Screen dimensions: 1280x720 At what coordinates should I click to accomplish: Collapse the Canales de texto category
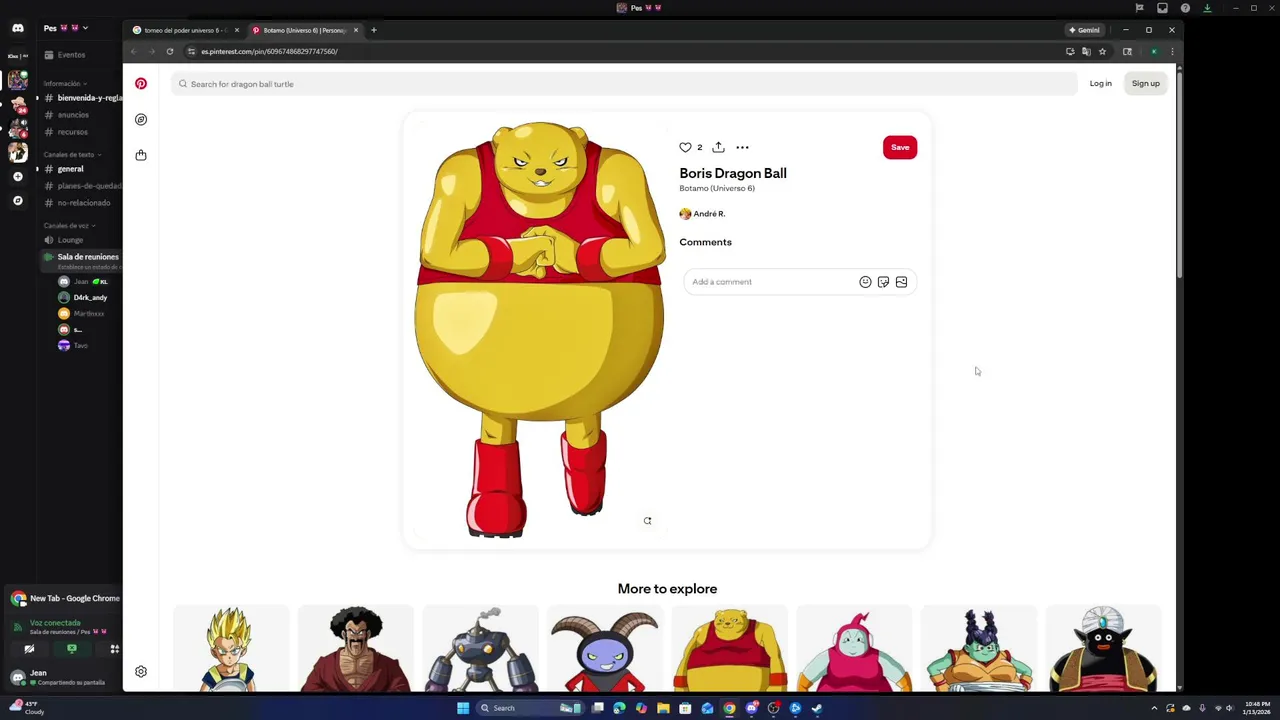(x=71, y=155)
